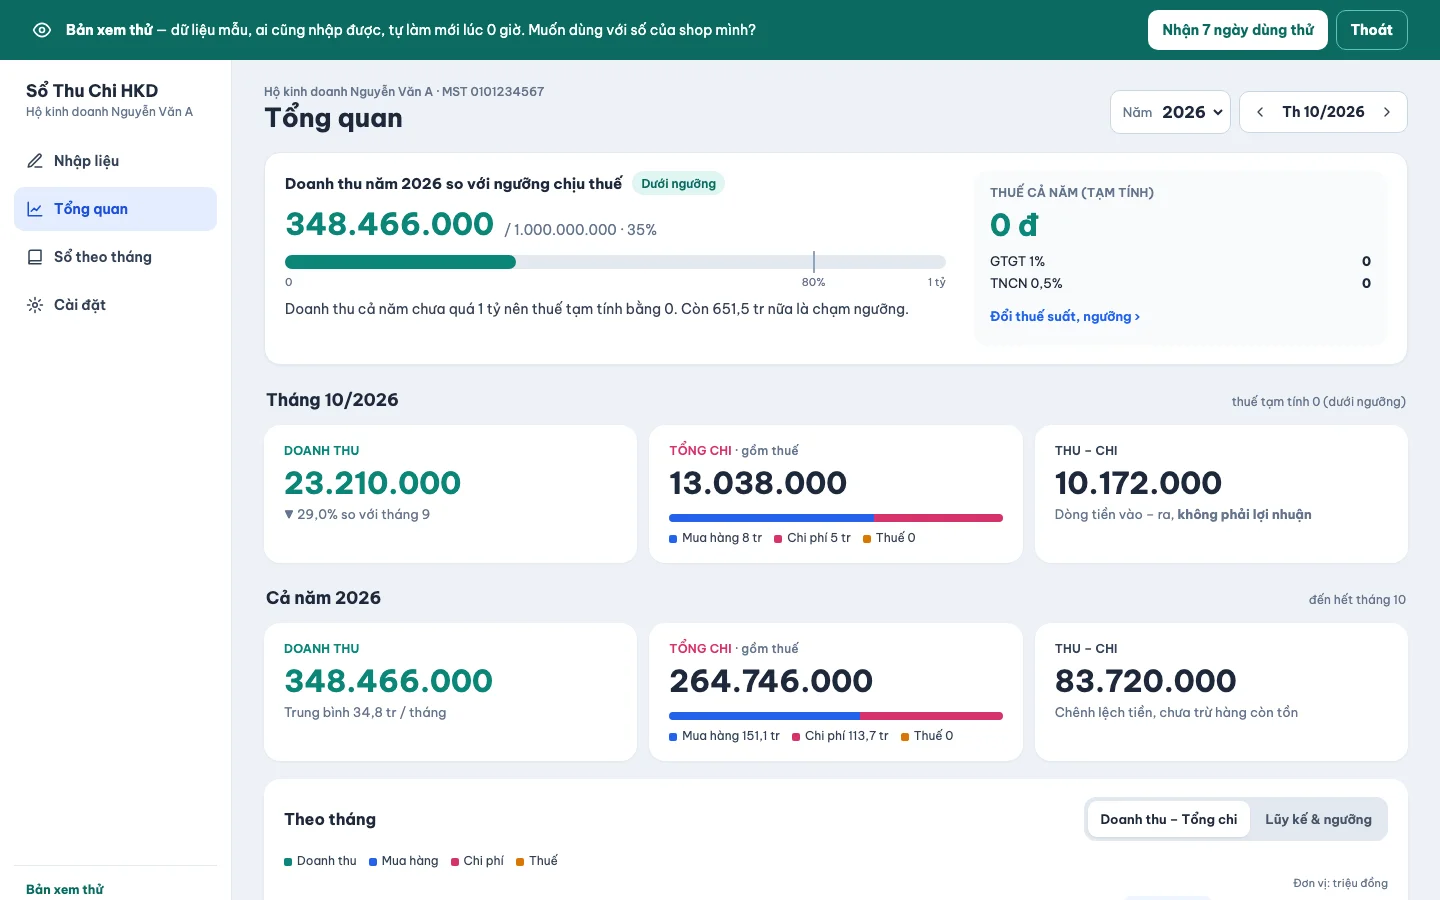
Task: Click 29,0% so với tháng 9 text
Action: click(x=357, y=514)
